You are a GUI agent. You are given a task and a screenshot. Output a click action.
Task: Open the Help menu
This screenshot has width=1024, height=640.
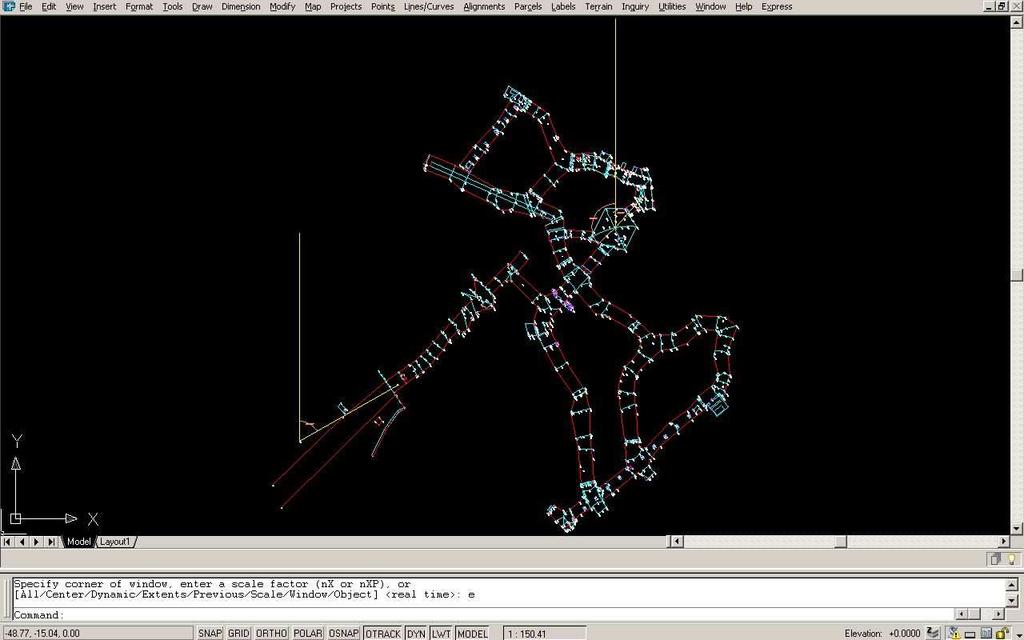(744, 7)
